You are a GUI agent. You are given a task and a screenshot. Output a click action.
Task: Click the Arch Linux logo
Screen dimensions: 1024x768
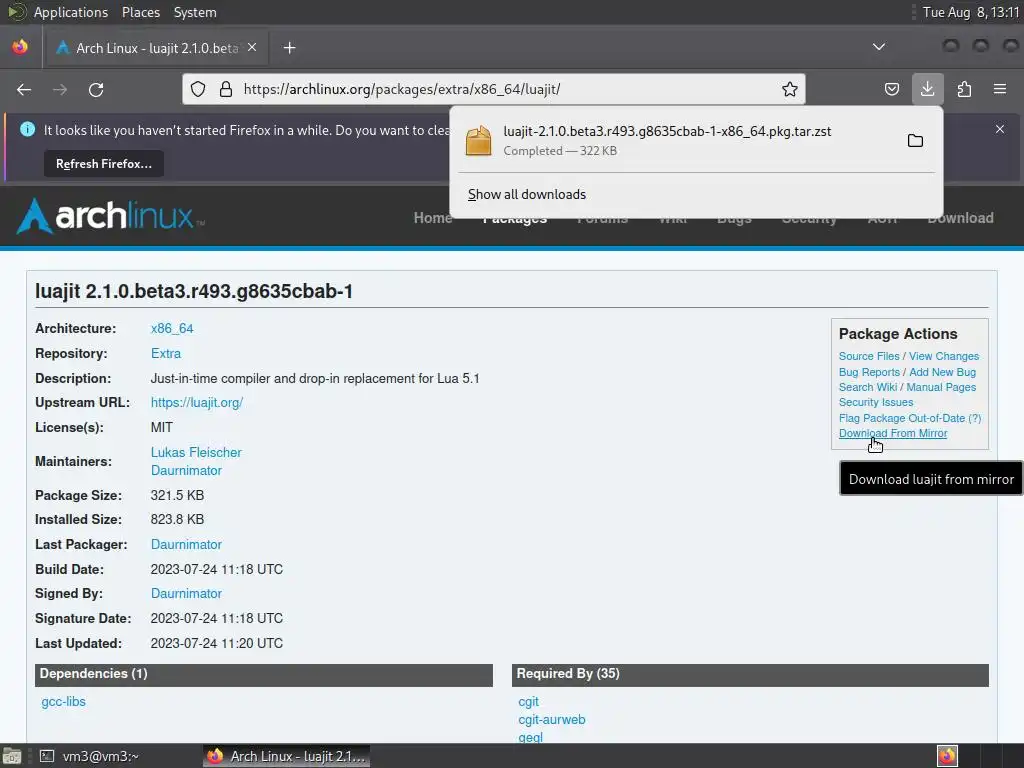(x=110, y=216)
